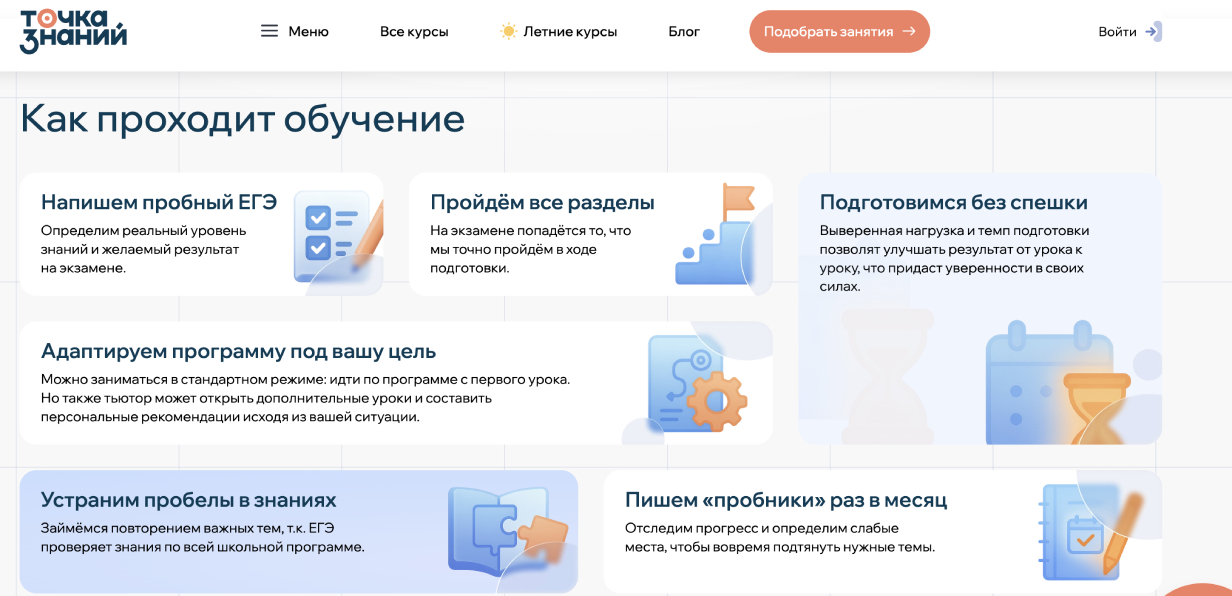Viewport: 1232px width, 596px height.
Task: Click the book with puzzle piece icon
Action: (x=507, y=530)
